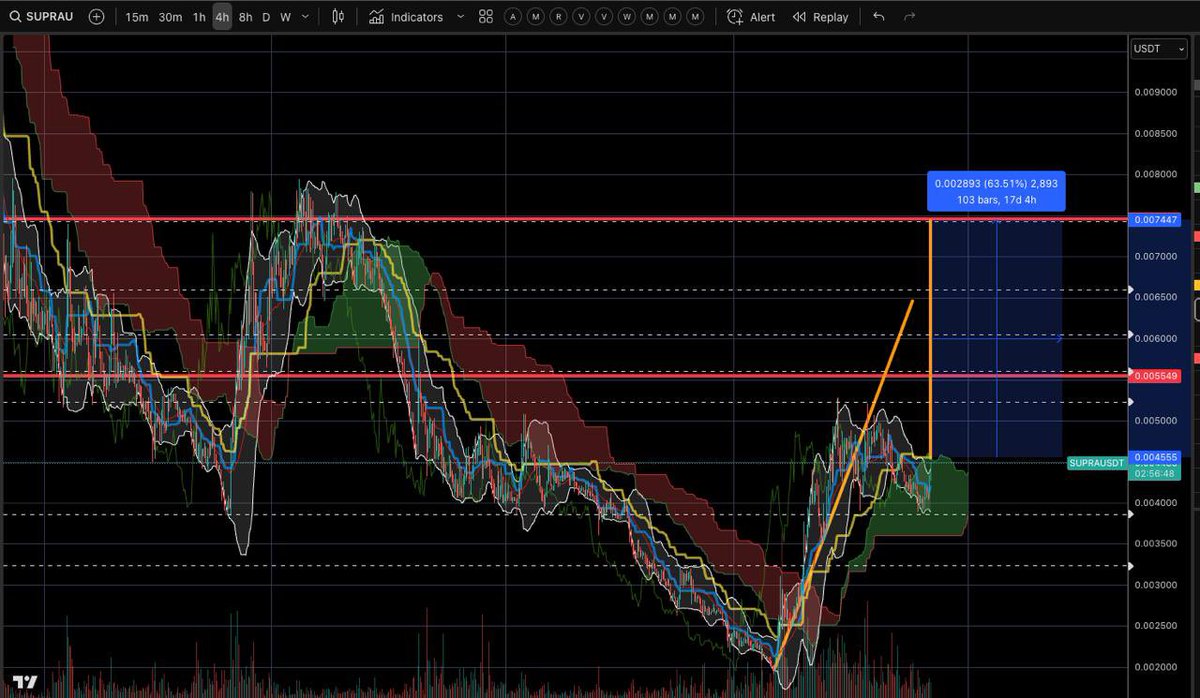The width and height of the screenshot is (1200, 698).
Task: Click the circled A quick button
Action: [x=513, y=17]
